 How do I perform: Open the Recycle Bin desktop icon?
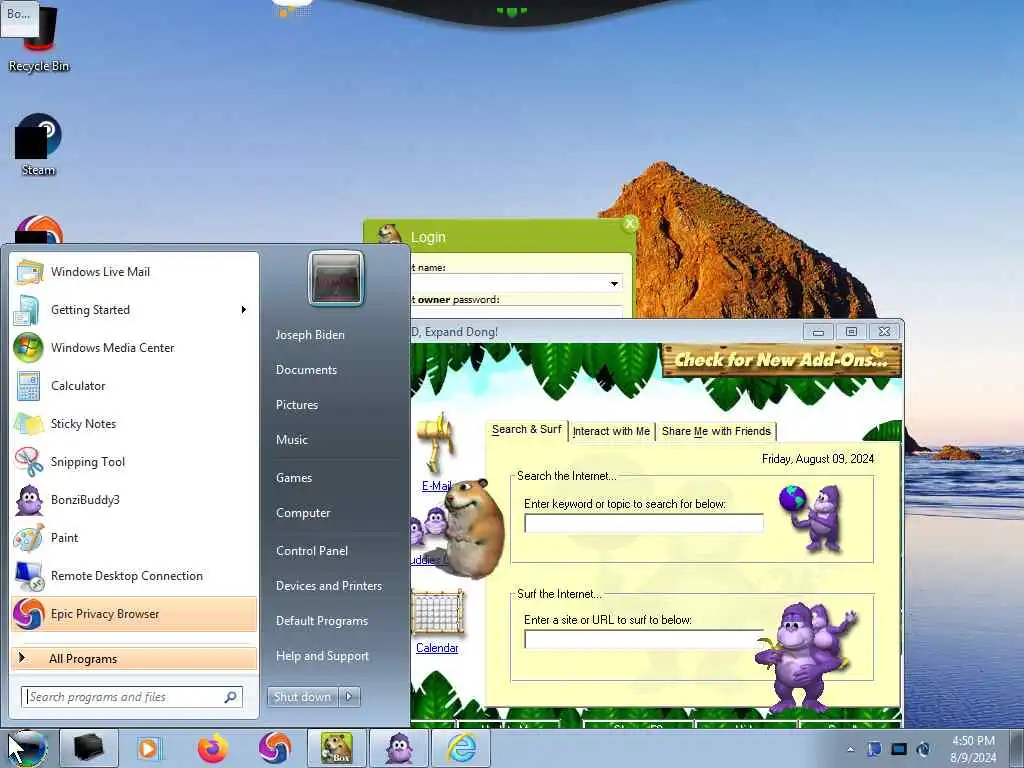coord(39,38)
